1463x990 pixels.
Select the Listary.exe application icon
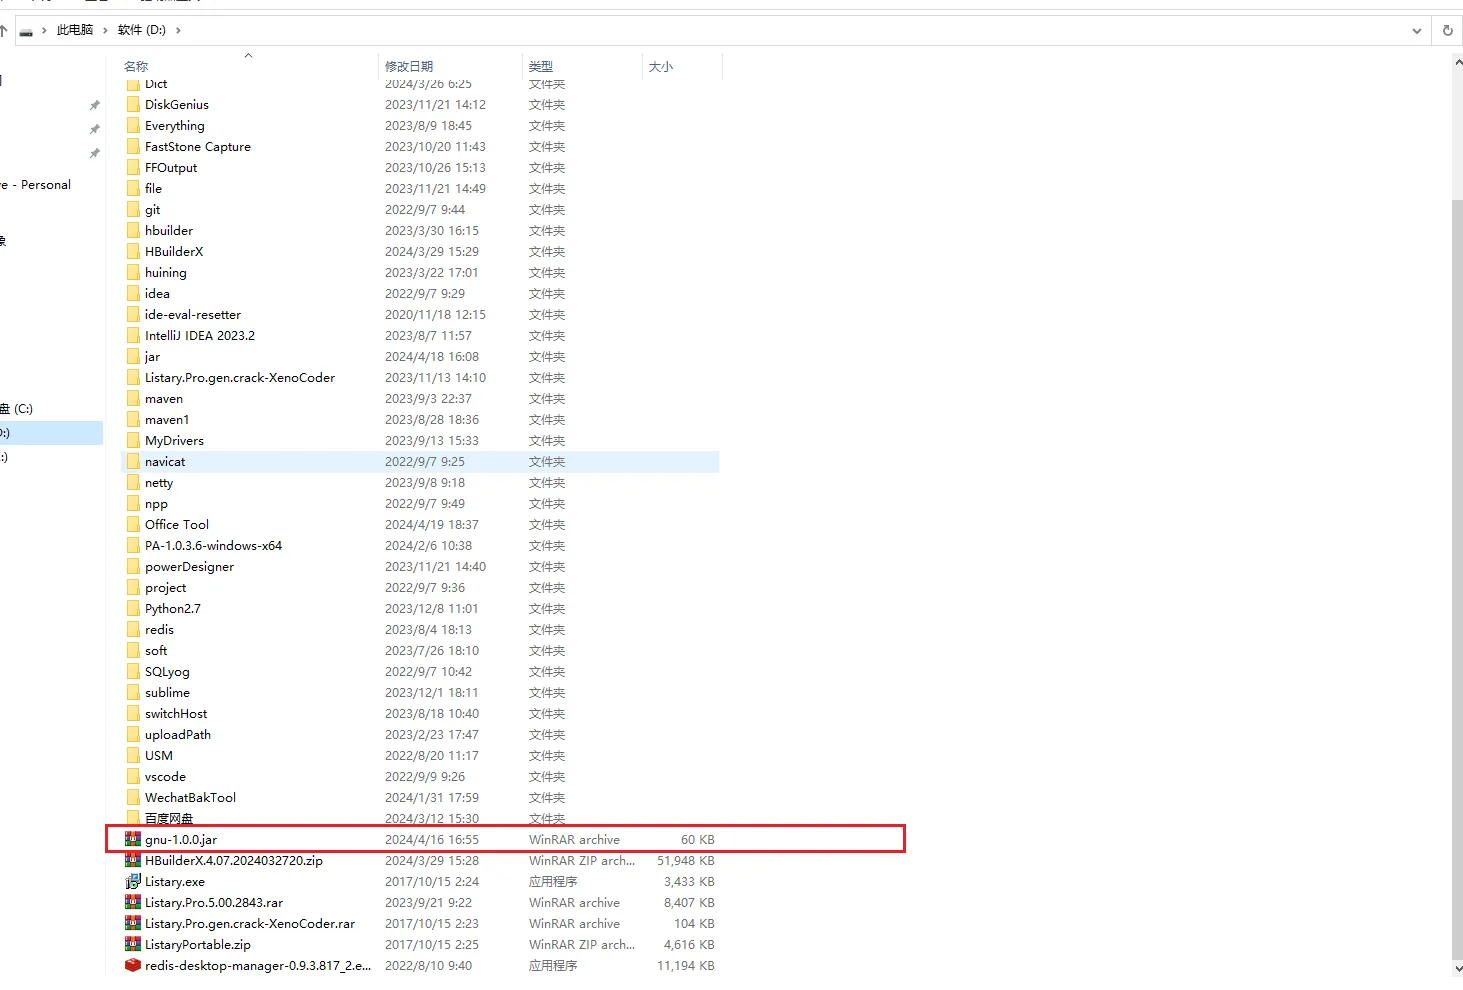click(x=133, y=881)
